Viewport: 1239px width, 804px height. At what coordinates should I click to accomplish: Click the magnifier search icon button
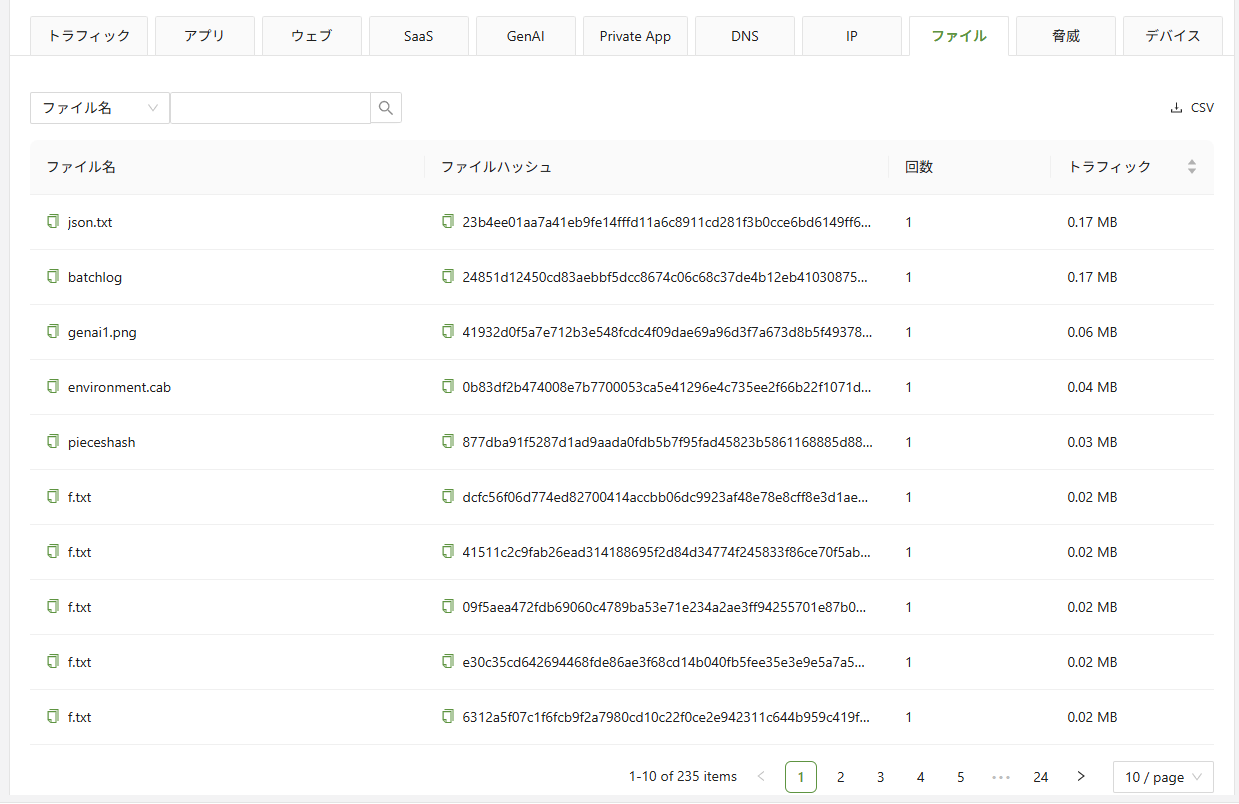(x=386, y=108)
